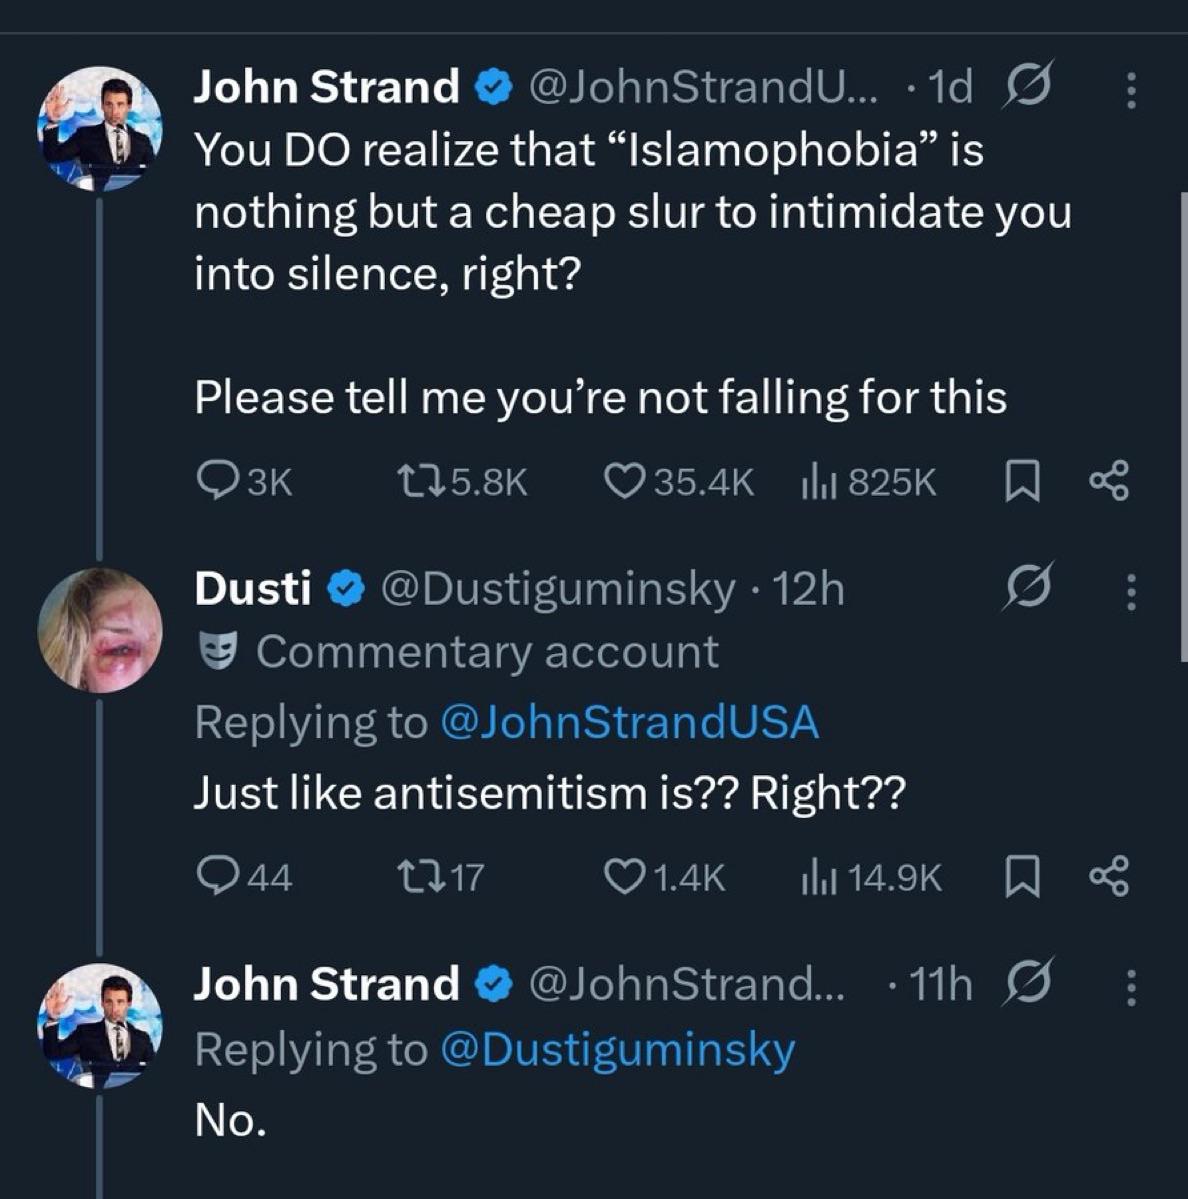Open the @Dustiguminsky mention link

tap(618, 1051)
